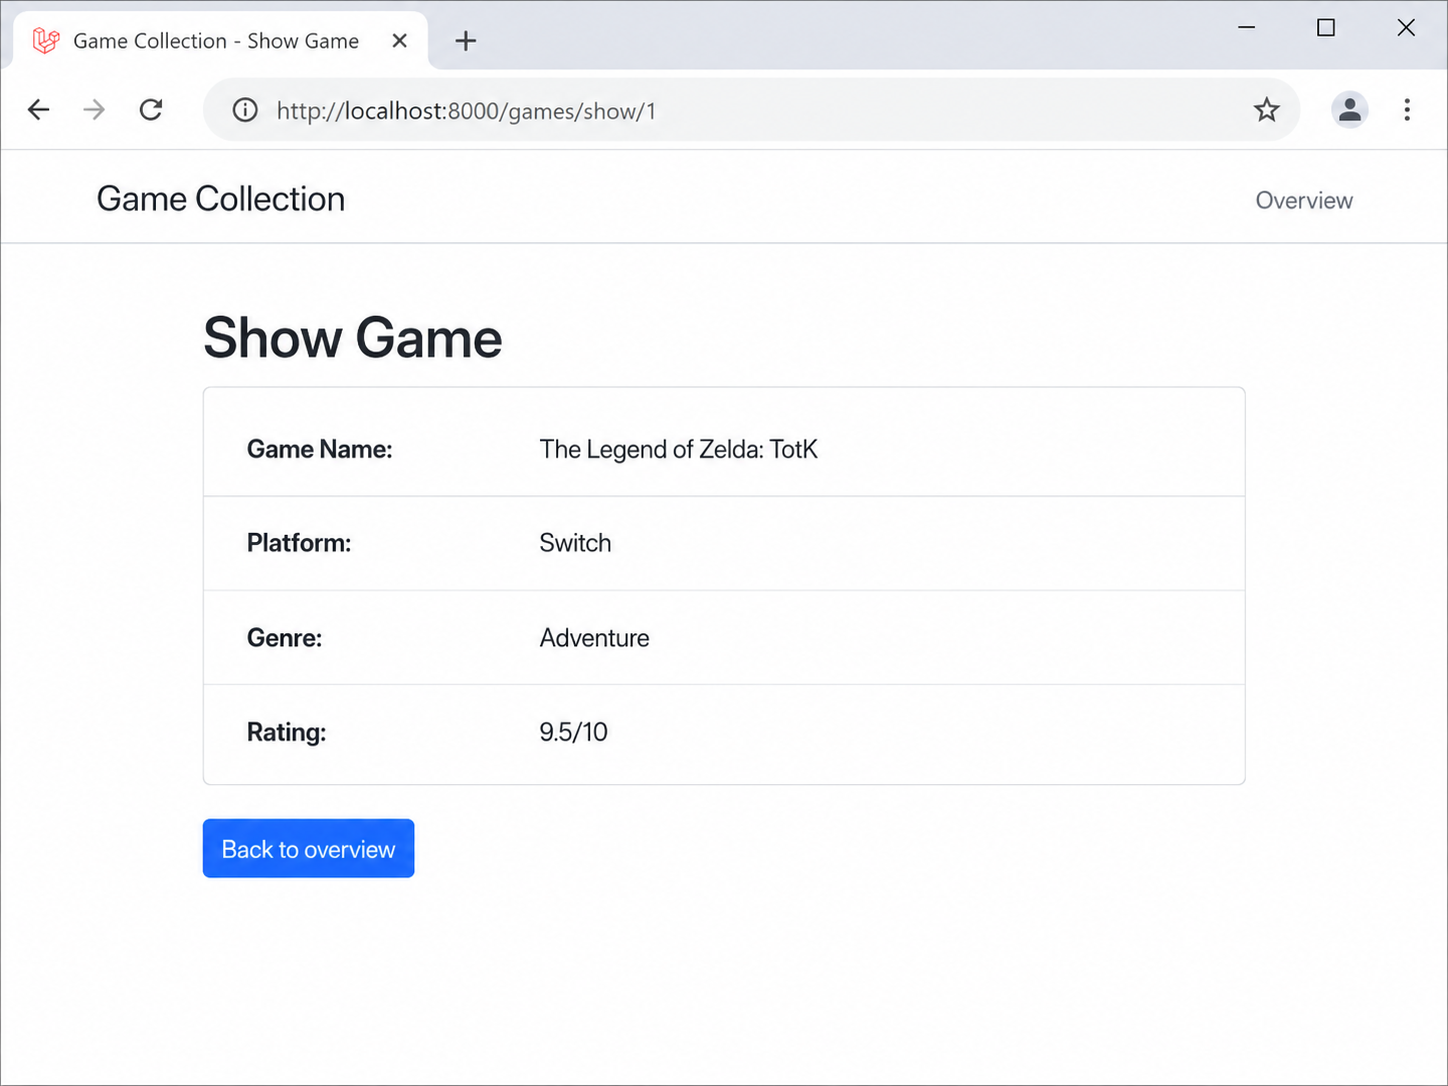Open a new tab with the plus icon

tap(465, 41)
